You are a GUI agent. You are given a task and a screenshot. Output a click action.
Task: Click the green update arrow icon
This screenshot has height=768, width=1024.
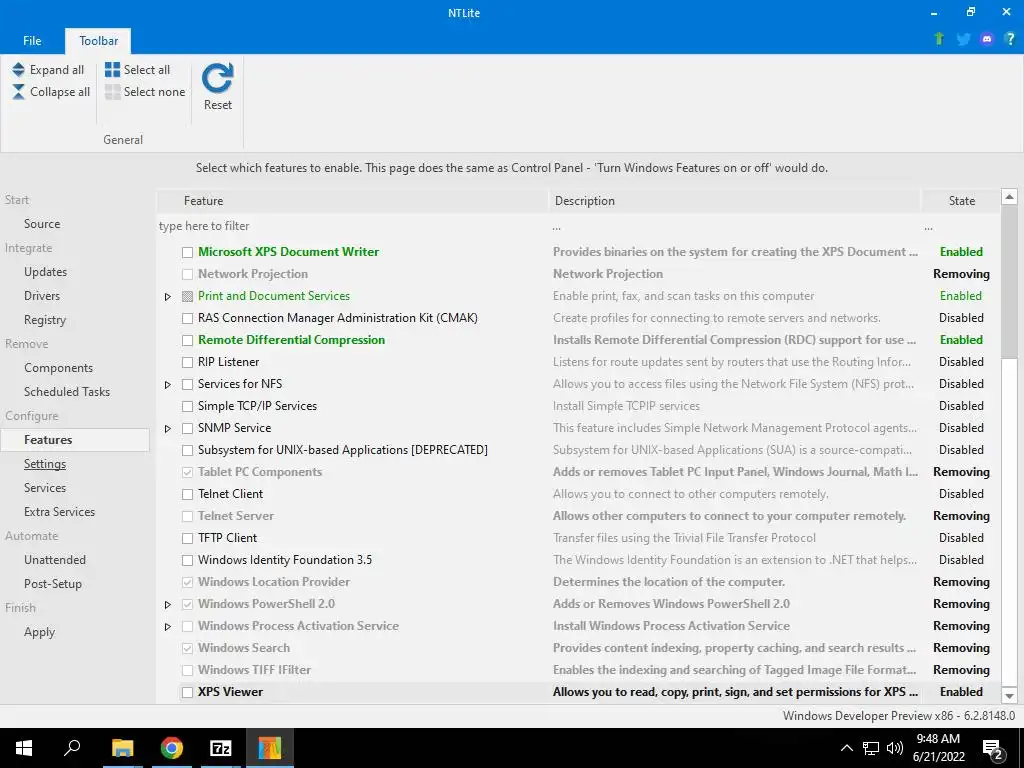coord(939,39)
